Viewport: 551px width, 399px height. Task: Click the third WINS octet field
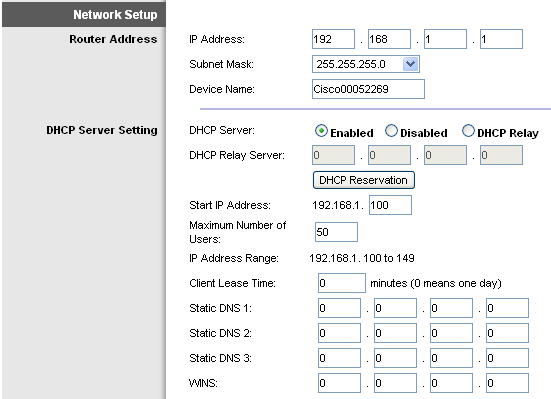(x=452, y=383)
